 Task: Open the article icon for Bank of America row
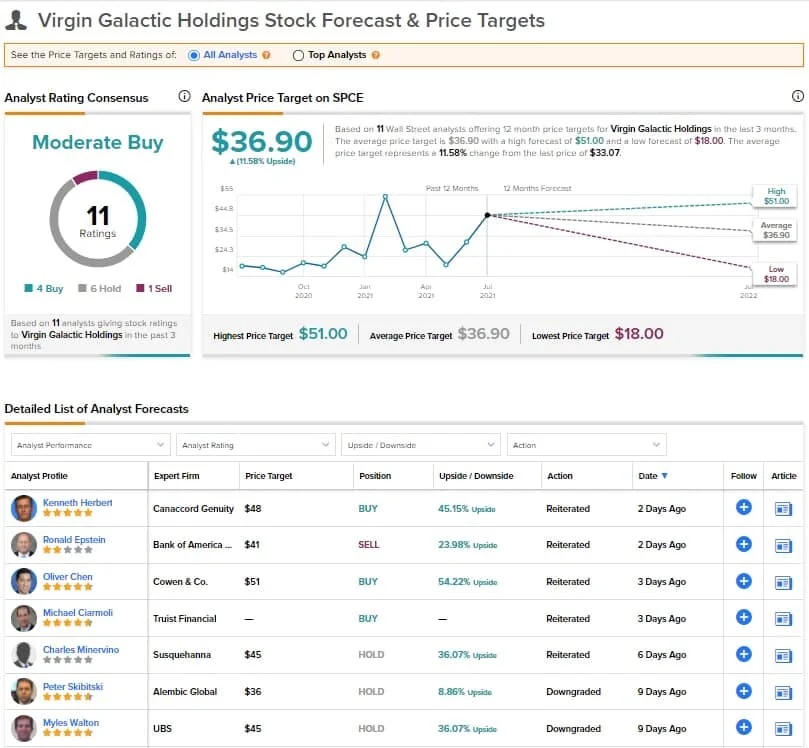[783, 546]
